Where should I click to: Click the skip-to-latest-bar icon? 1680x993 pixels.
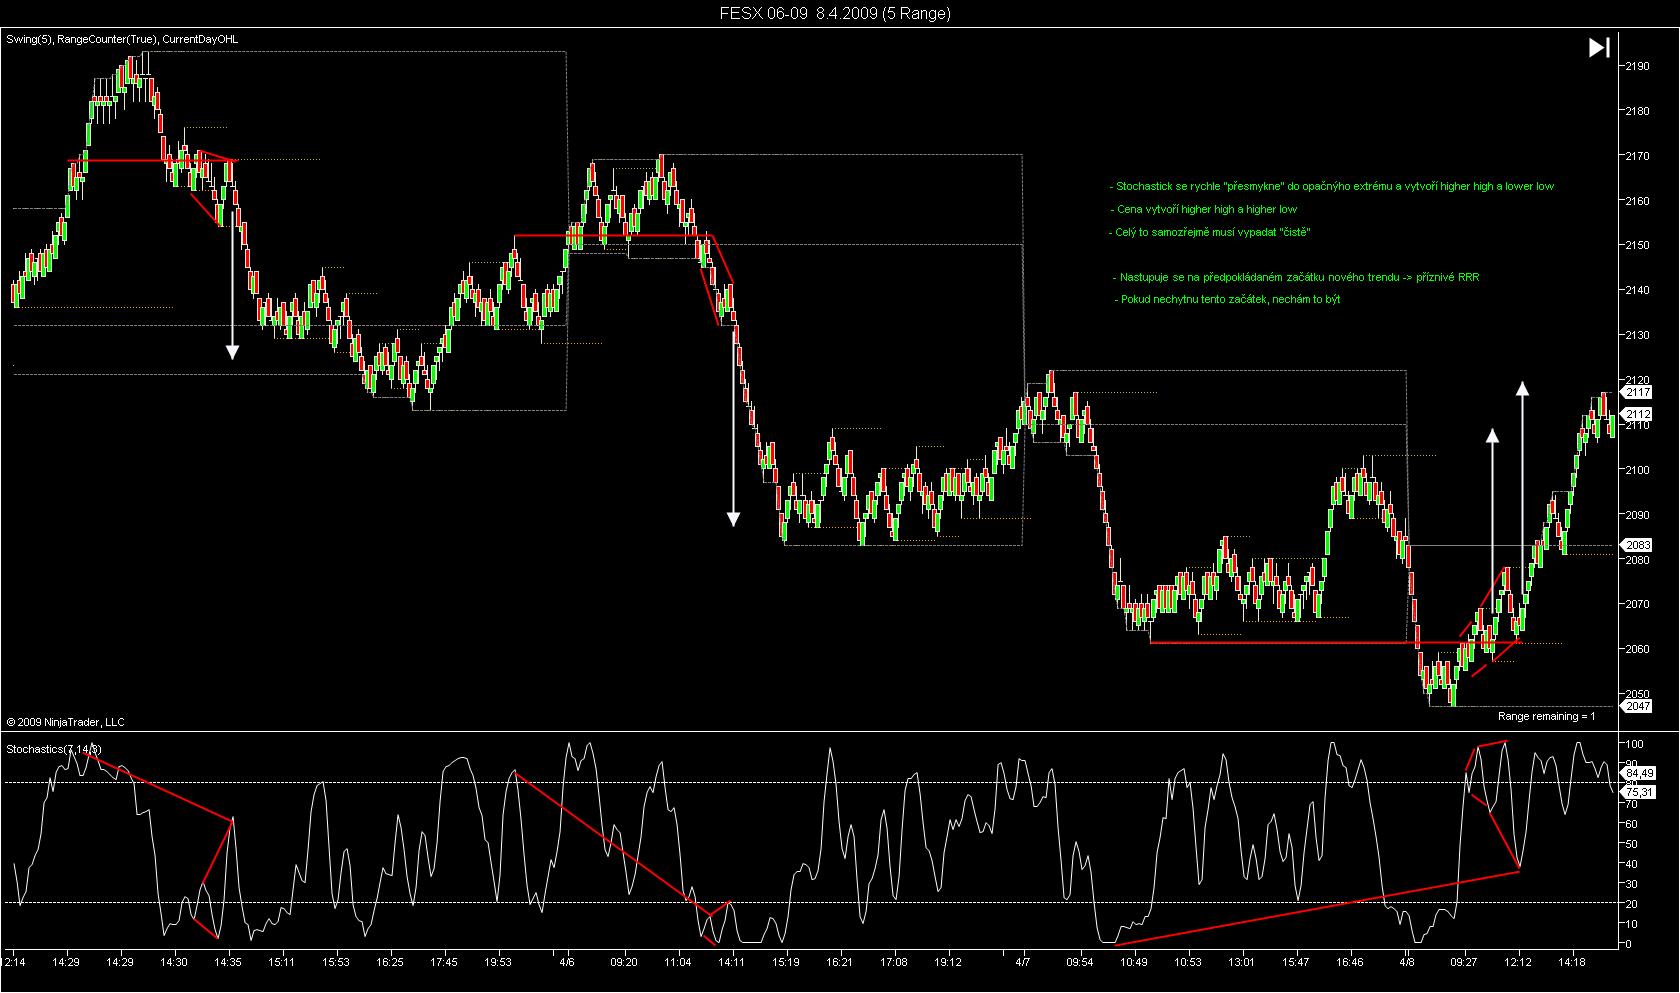tap(1599, 47)
